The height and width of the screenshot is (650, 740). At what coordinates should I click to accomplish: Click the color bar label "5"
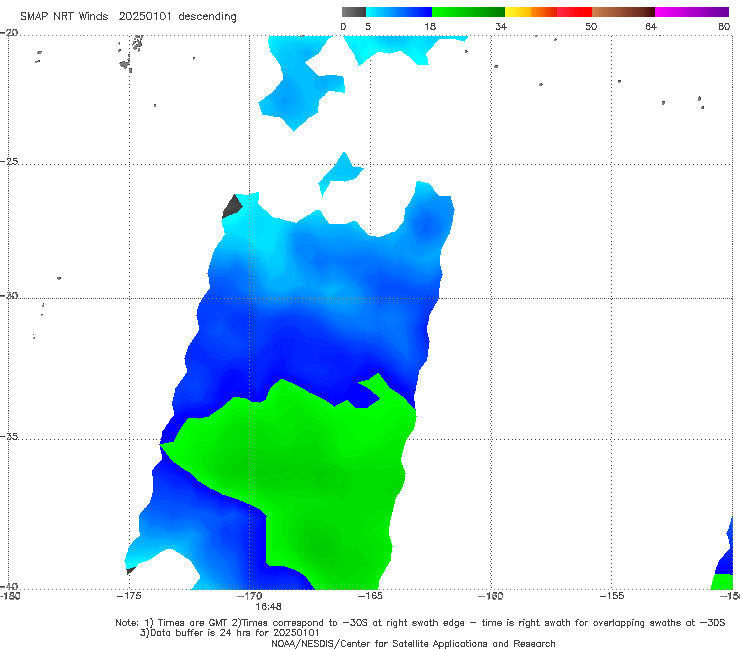click(x=368, y=26)
